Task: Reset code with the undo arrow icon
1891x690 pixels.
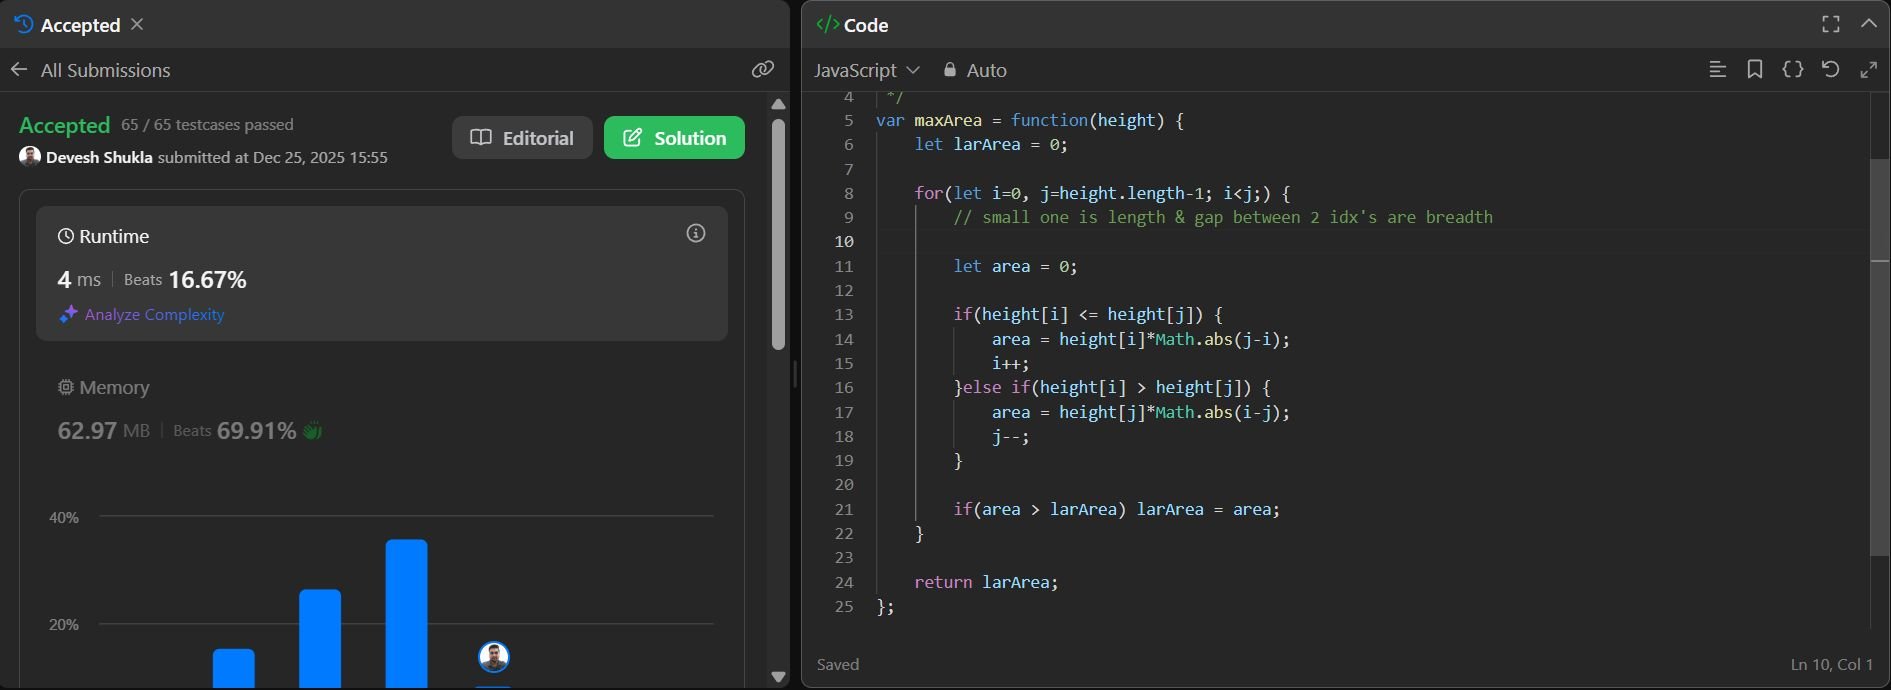Action: pos(1830,70)
